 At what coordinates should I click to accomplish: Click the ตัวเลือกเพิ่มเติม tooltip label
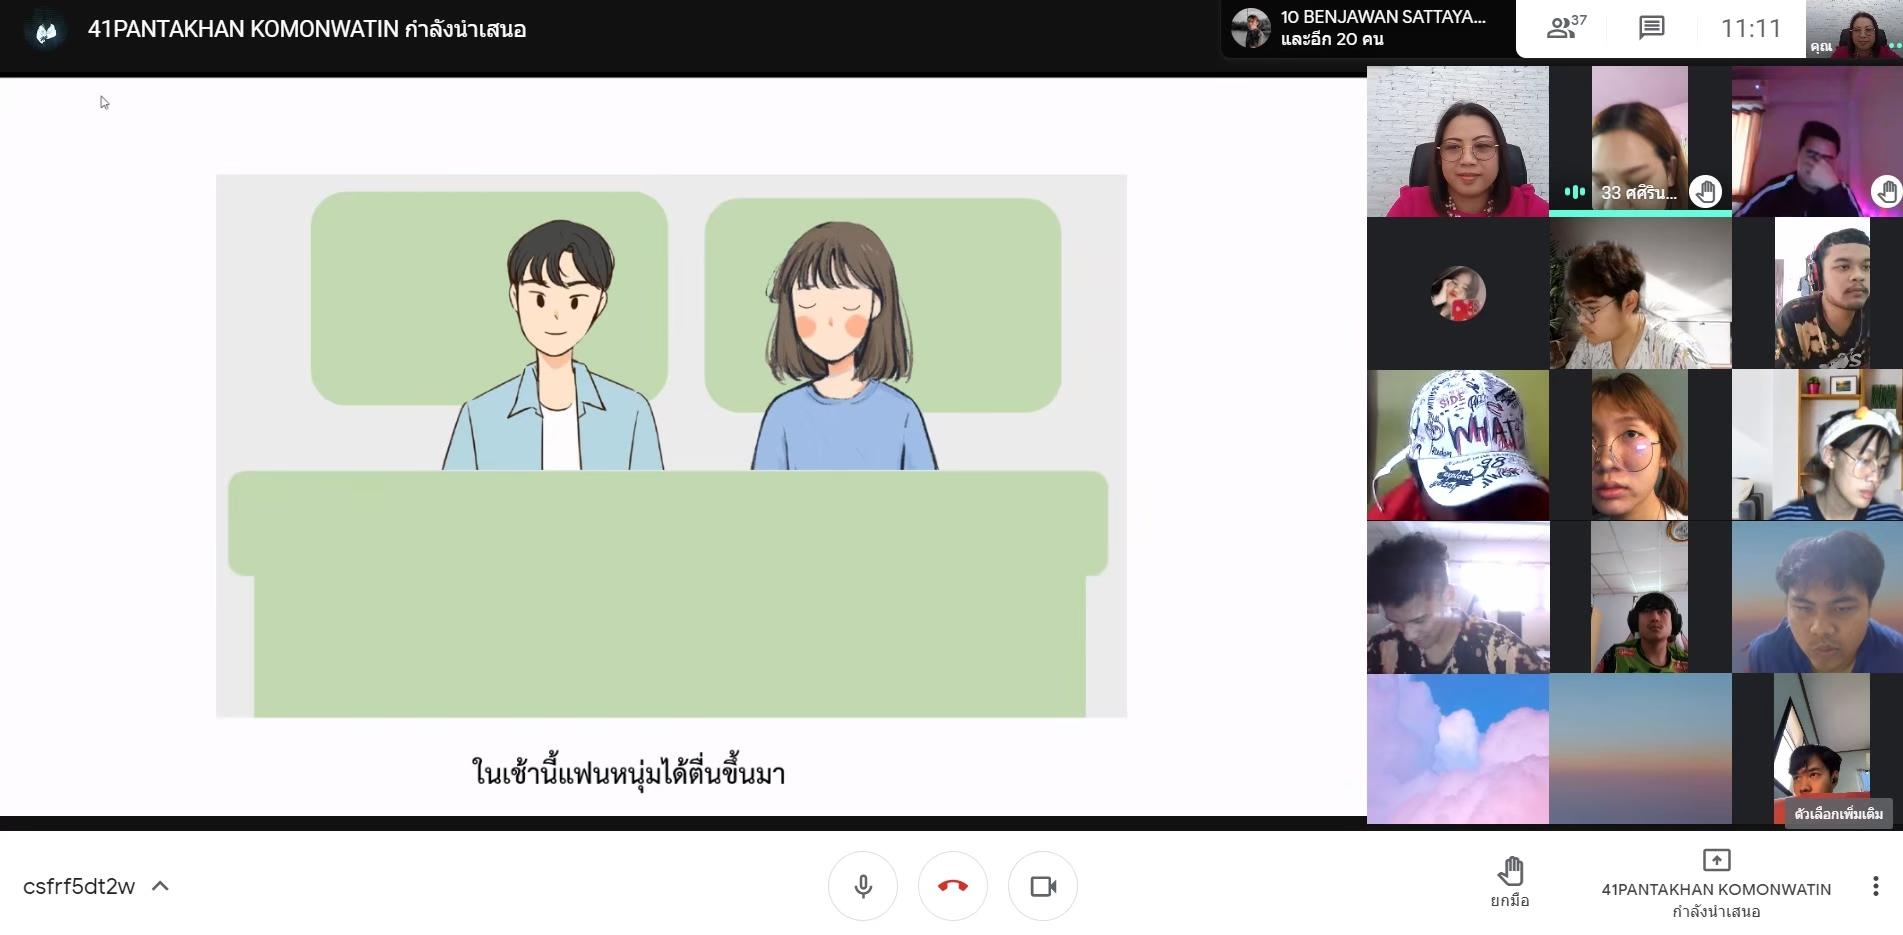click(x=1838, y=813)
